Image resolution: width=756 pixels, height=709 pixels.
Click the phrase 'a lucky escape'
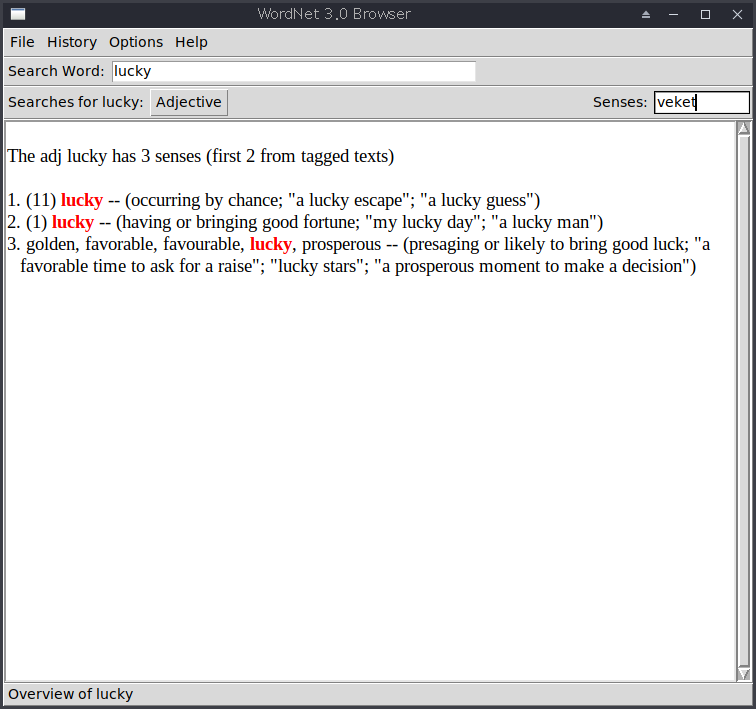click(349, 200)
